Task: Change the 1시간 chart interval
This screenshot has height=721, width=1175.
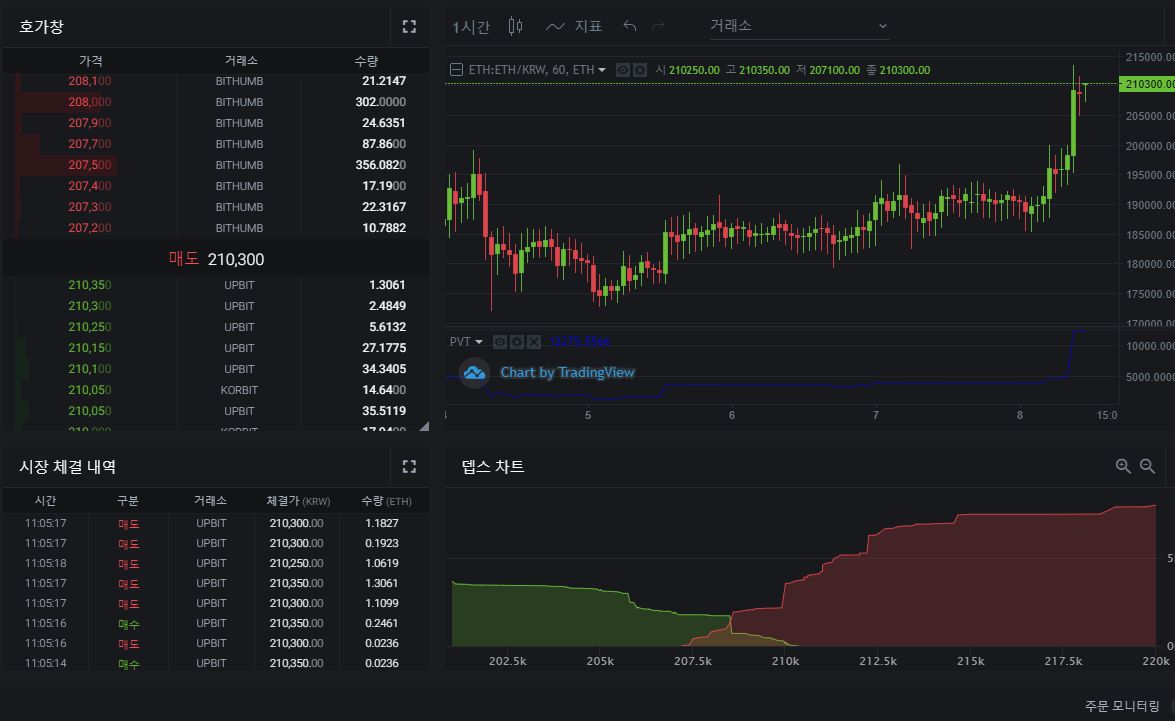Action: point(471,28)
